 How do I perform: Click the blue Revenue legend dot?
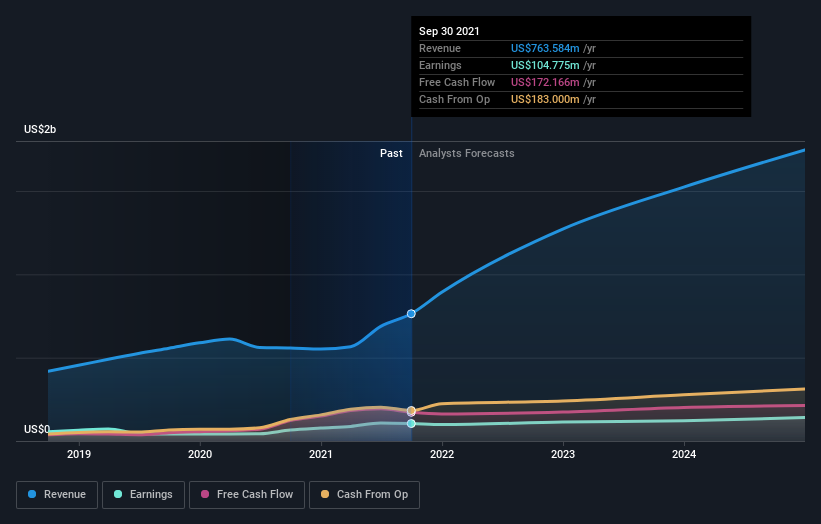pos(32,494)
